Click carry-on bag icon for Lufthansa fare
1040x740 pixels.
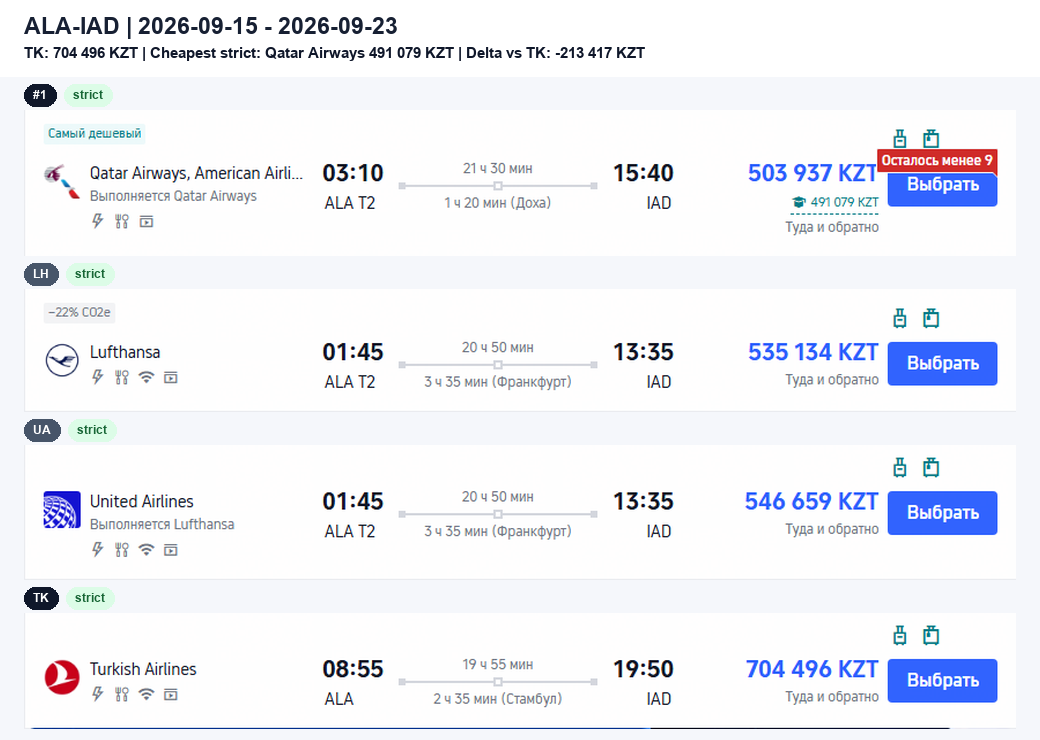pos(899,318)
